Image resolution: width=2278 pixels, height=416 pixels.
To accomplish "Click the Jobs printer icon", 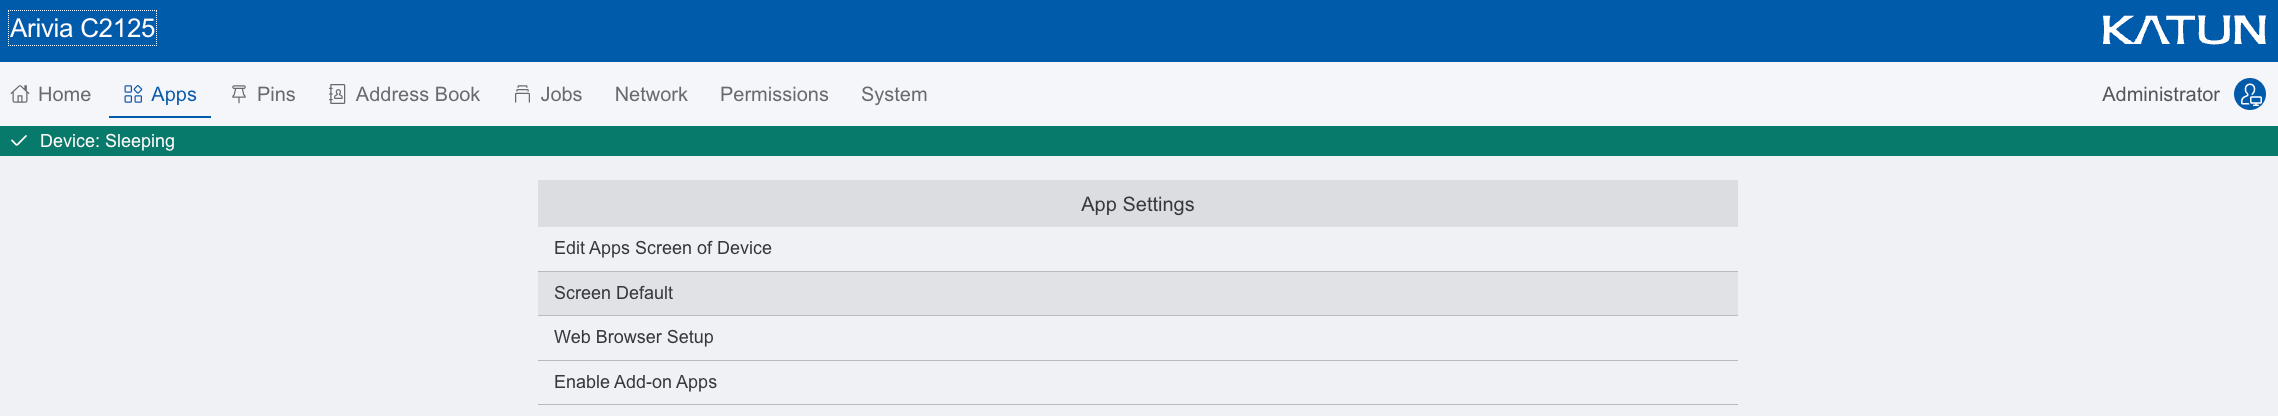I will pyautogui.click(x=522, y=94).
